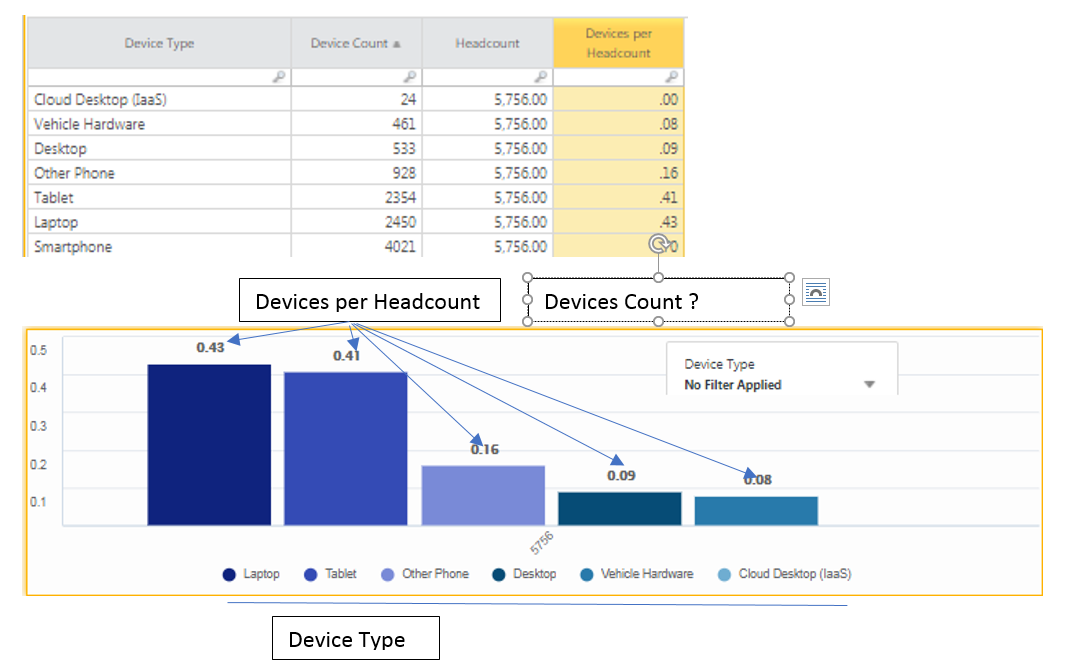Click the Headcount column search icon
This screenshot has height=664, width=1079.
541,77
